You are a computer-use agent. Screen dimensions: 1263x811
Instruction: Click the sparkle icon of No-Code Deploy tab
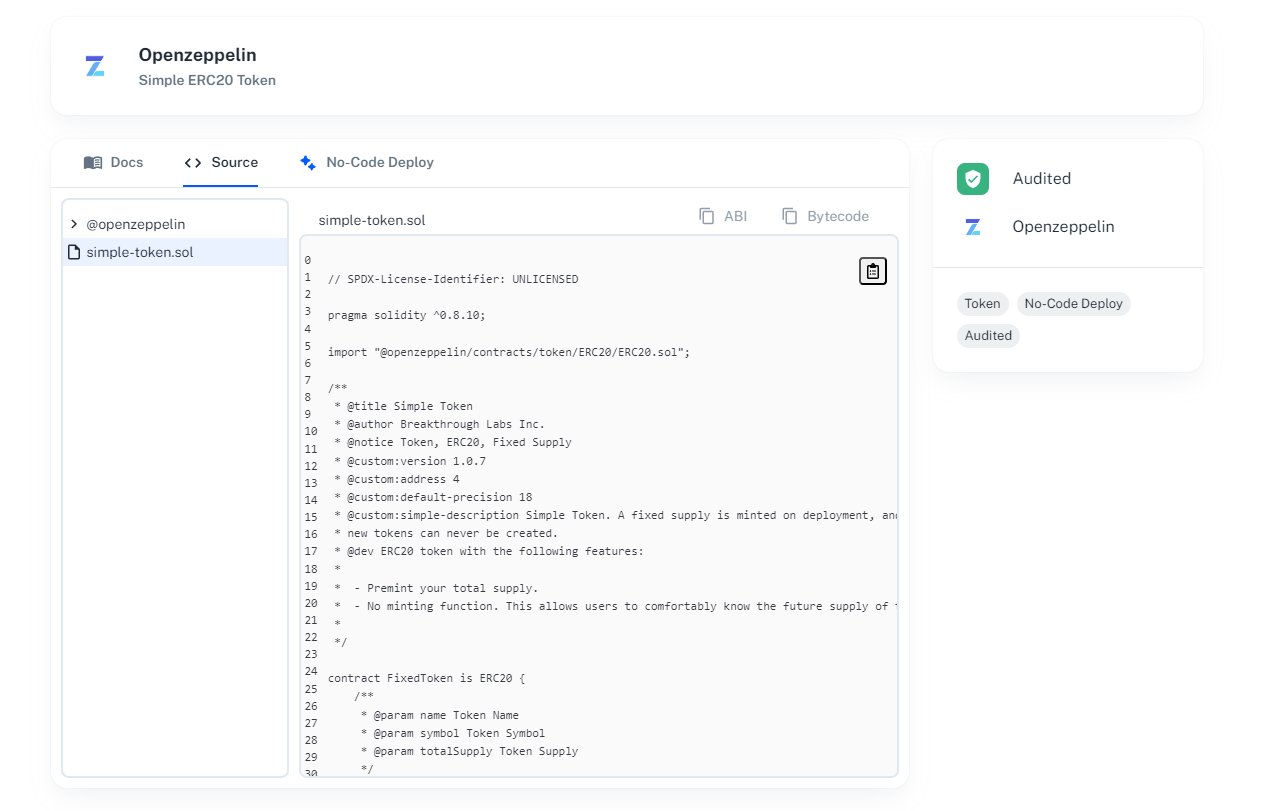click(x=308, y=162)
